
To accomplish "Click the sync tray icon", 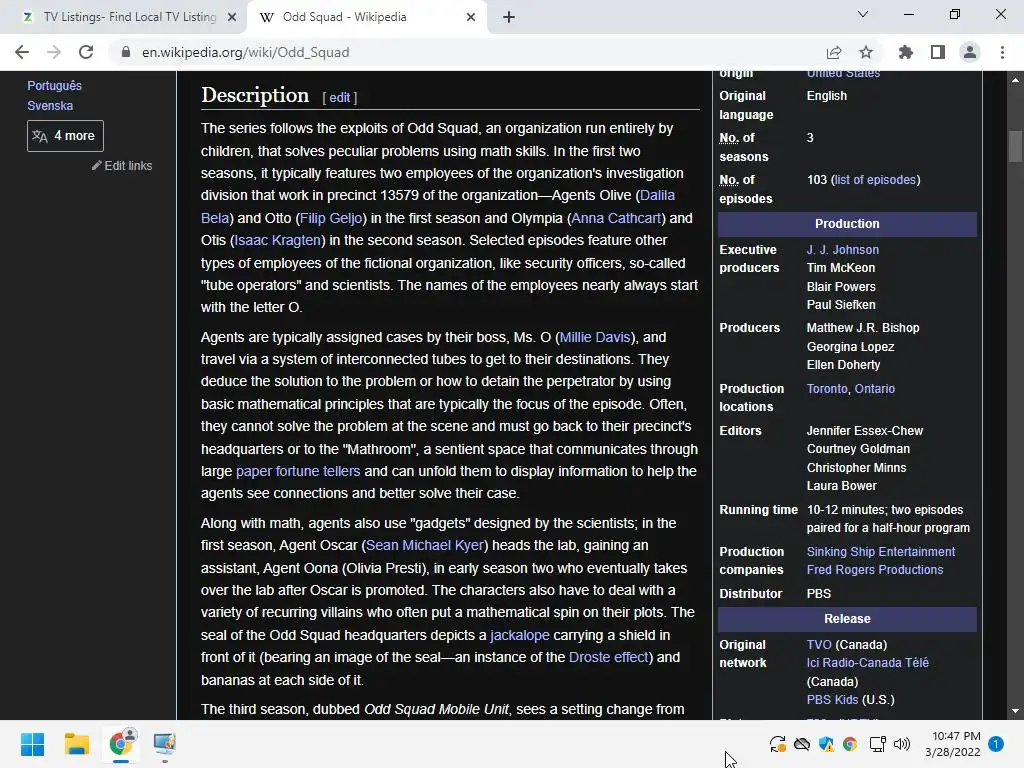I will coord(777,744).
